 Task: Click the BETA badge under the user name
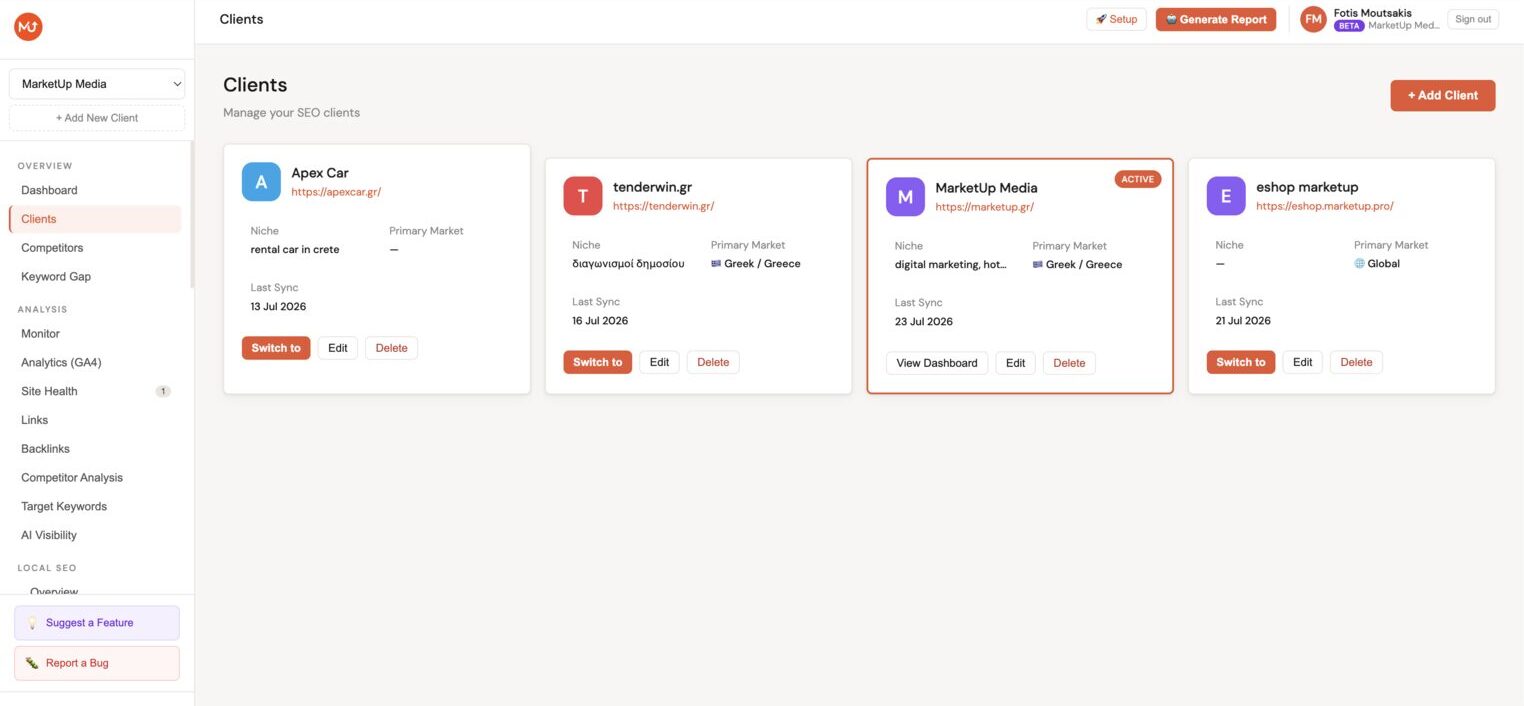(1349, 26)
